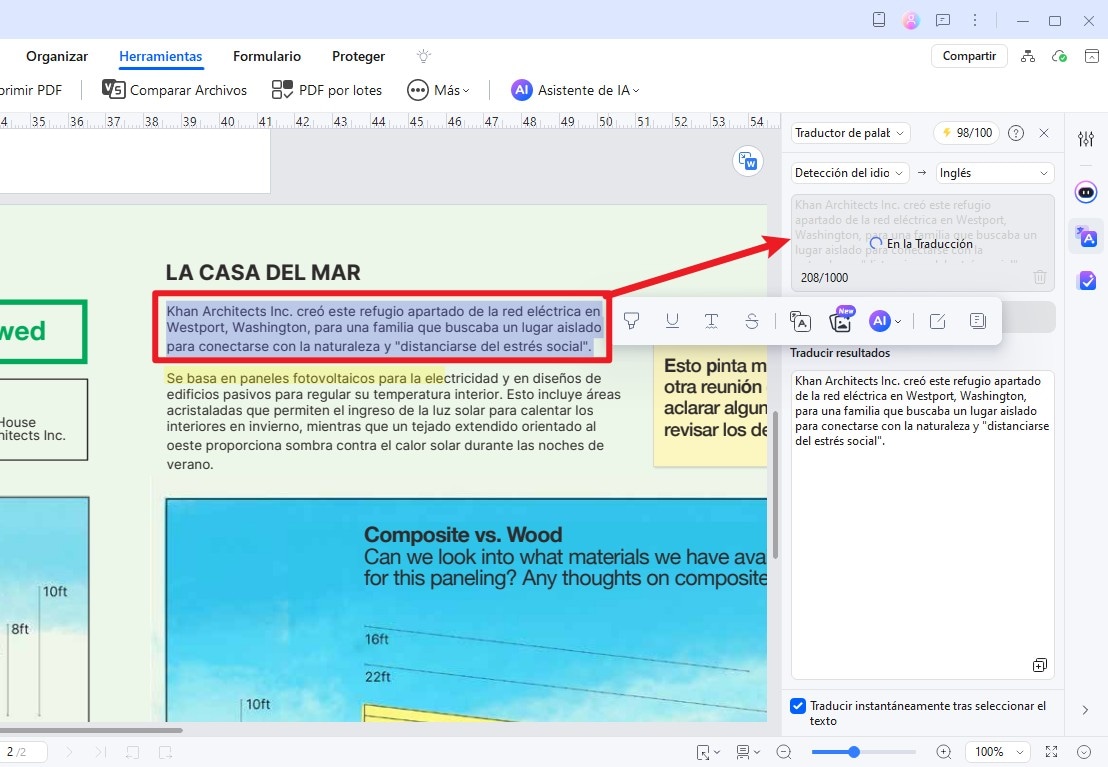Click the lightbulb tips icon
Image resolution: width=1108 pixels, height=767 pixels.
click(x=423, y=56)
